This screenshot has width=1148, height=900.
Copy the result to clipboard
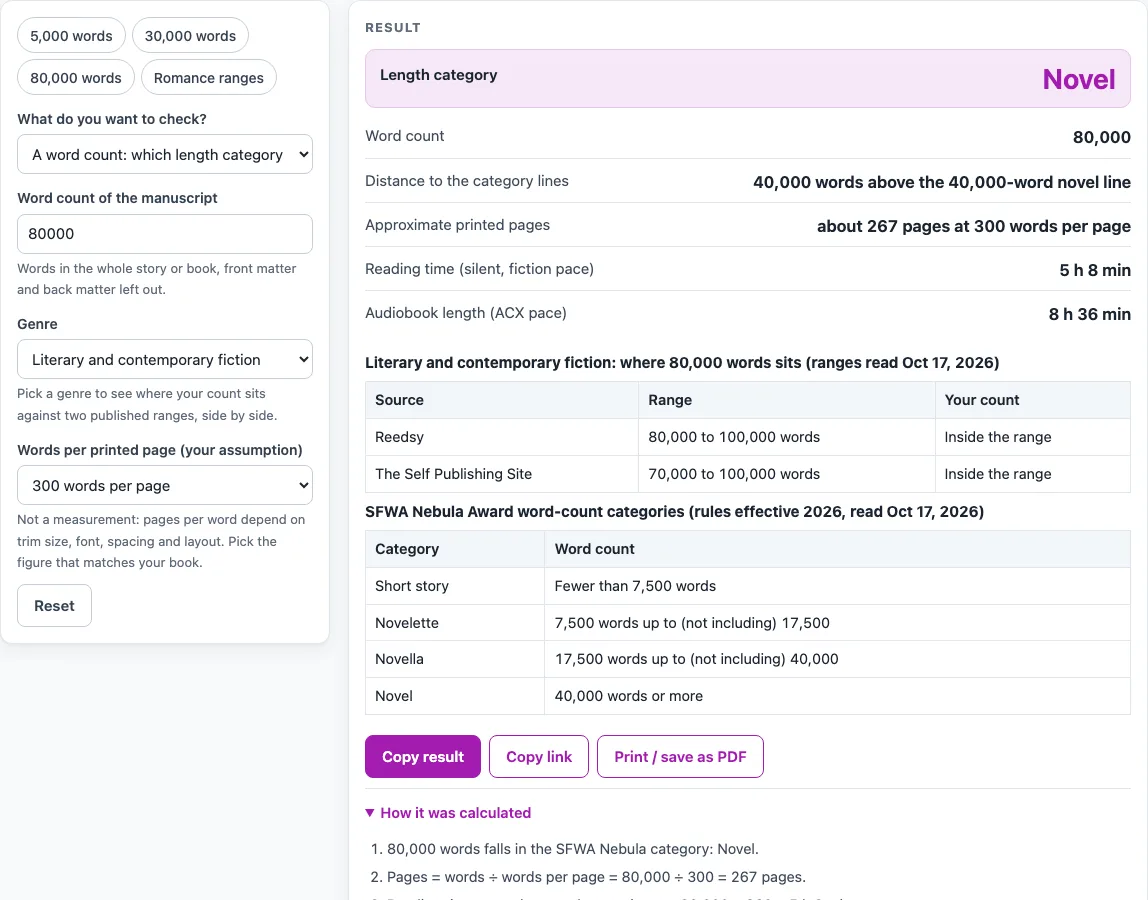[x=423, y=756]
